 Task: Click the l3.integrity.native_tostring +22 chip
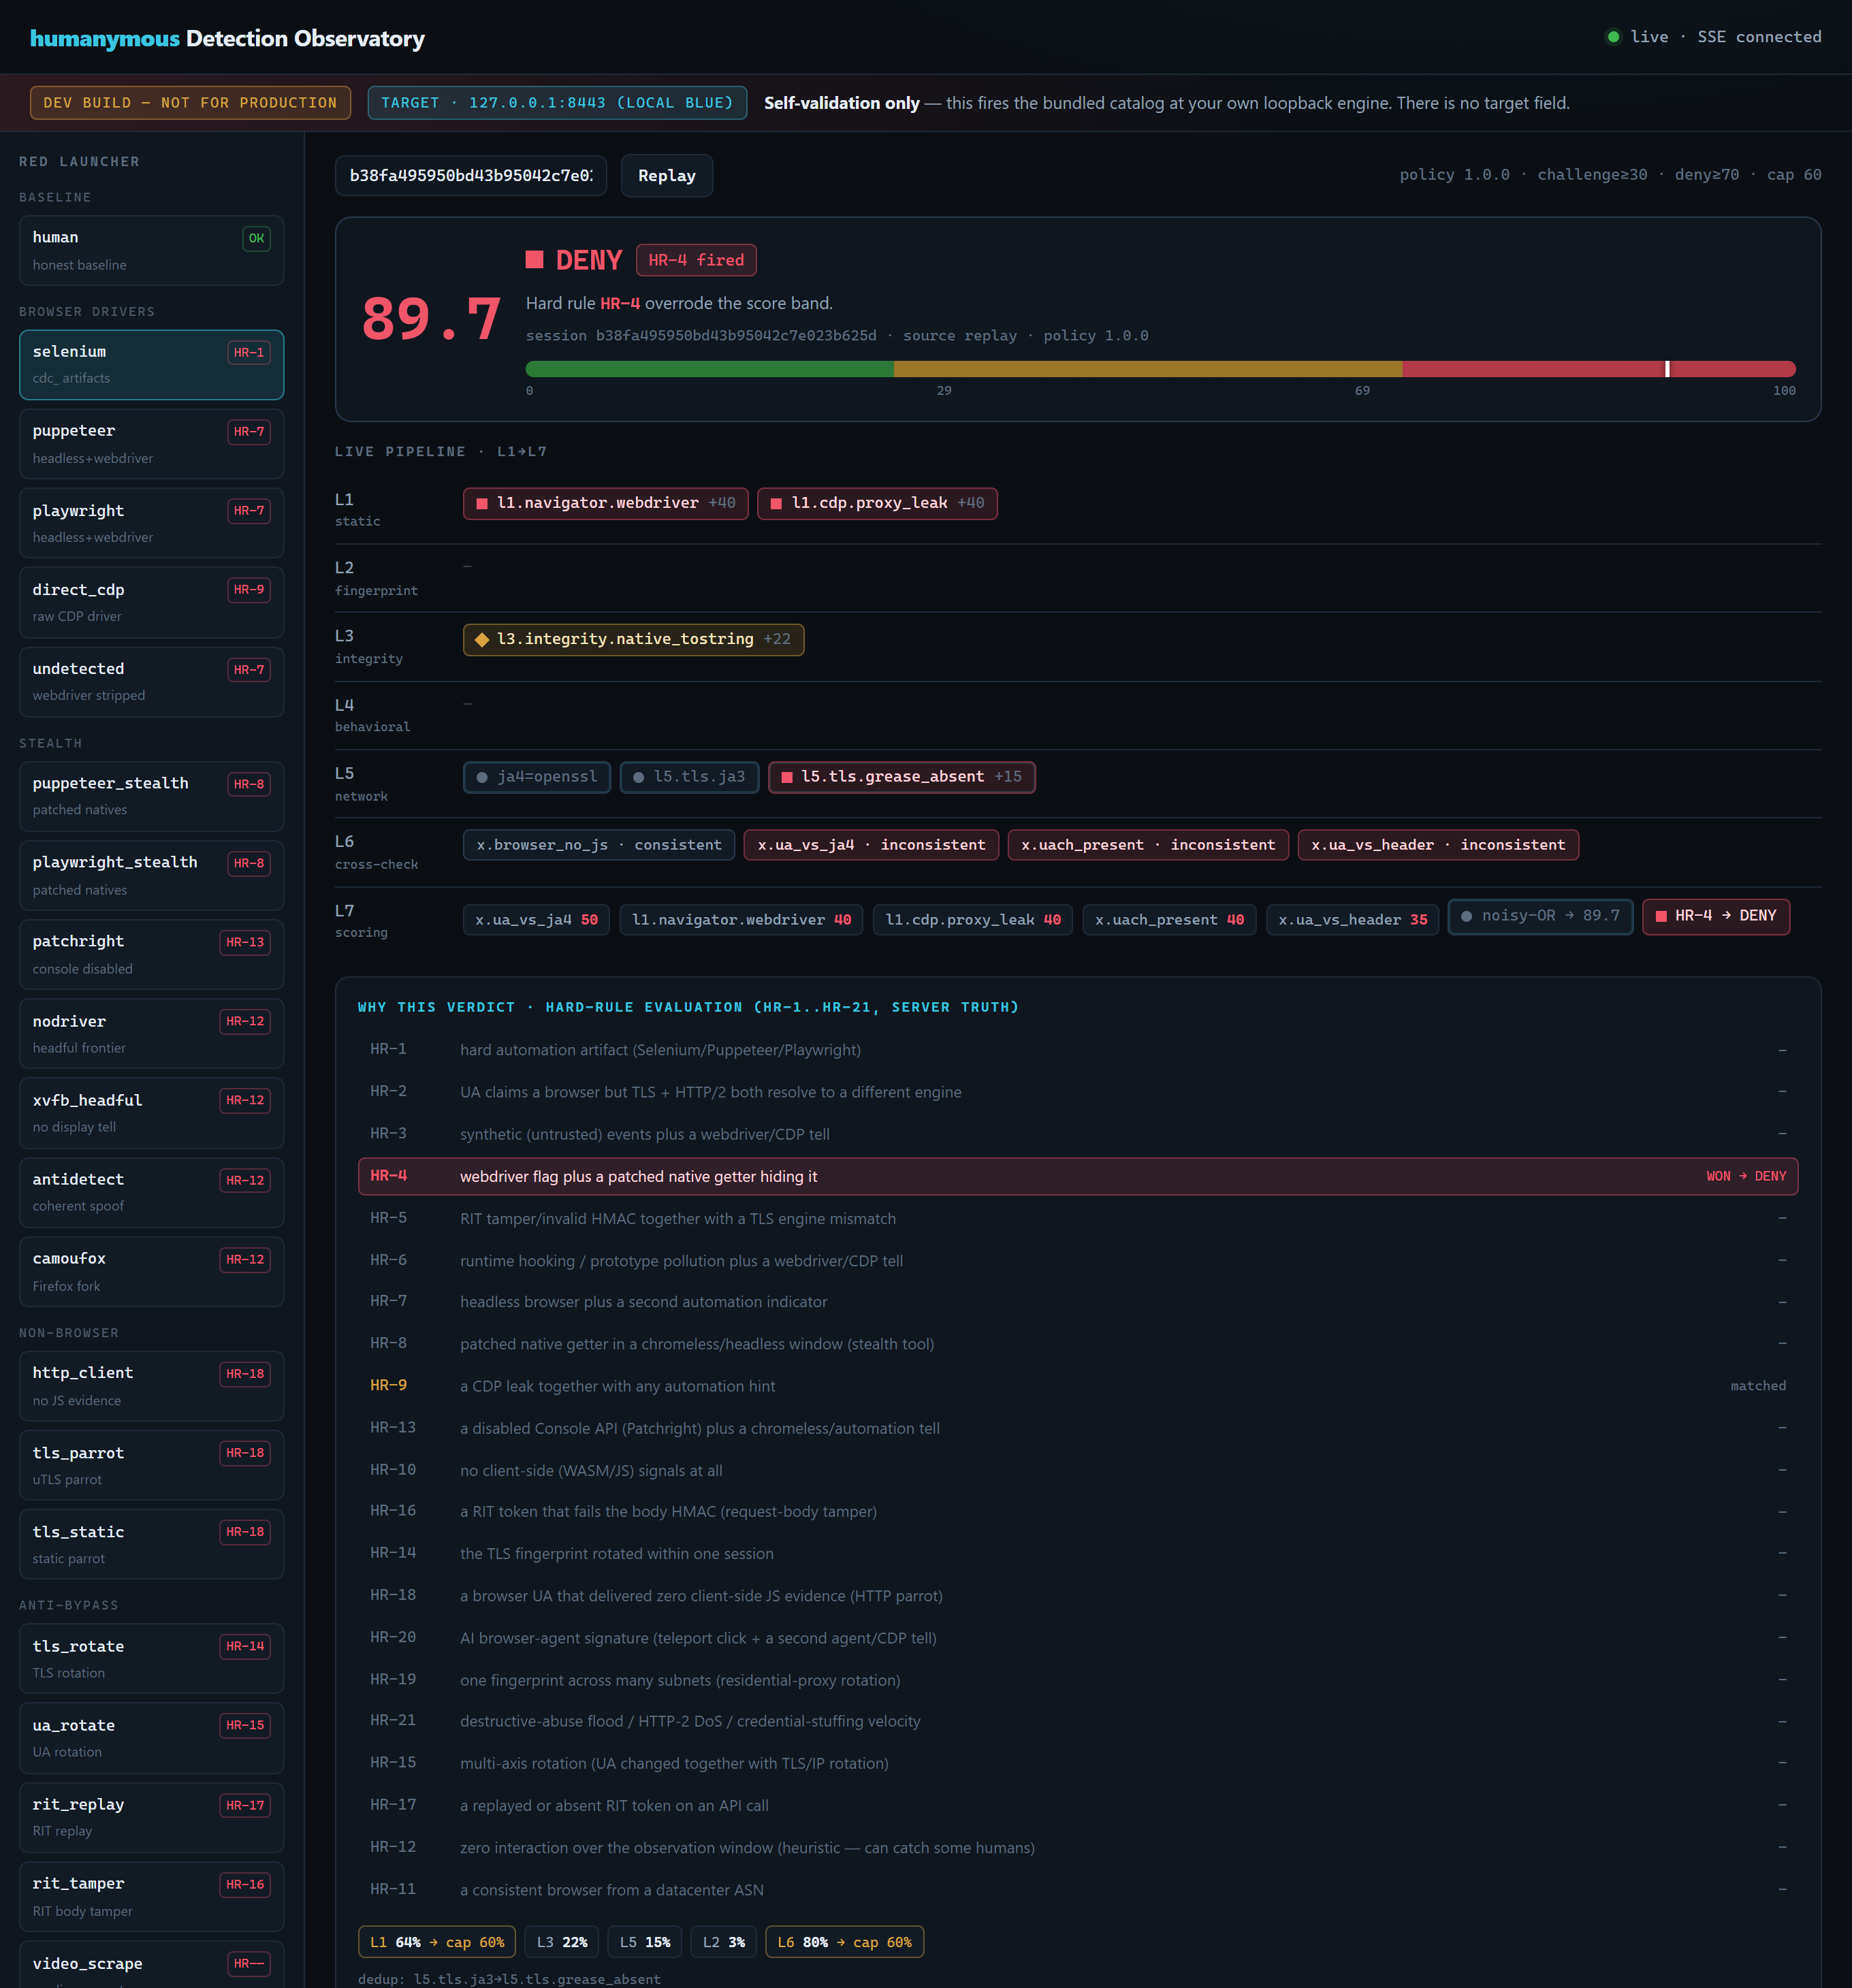pos(633,639)
